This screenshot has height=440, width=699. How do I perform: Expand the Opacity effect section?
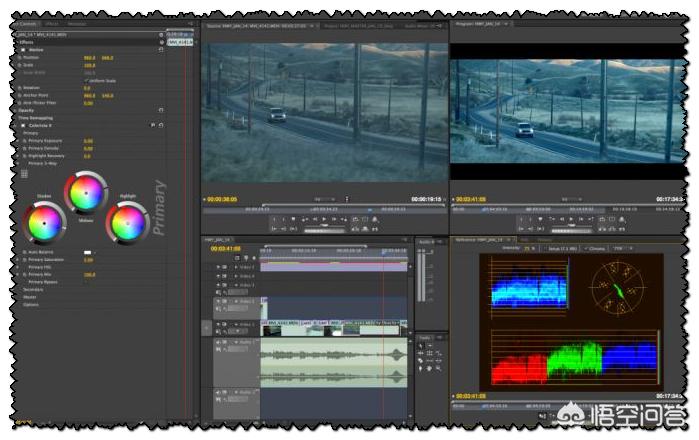17,110
